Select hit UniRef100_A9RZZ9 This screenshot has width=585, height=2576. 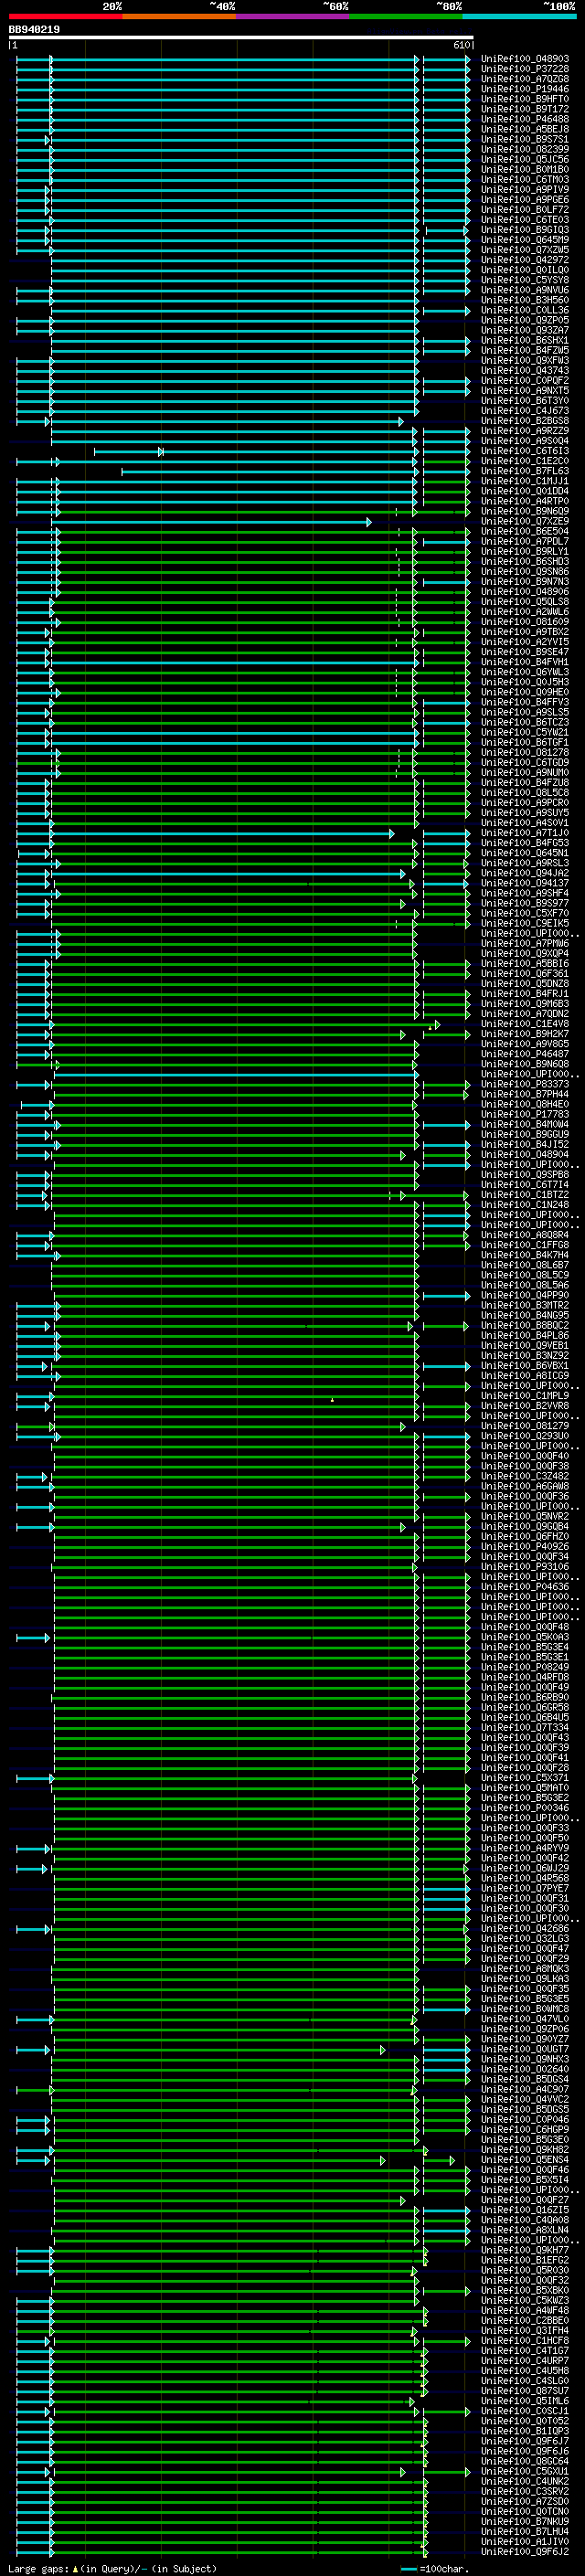tap(525, 431)
